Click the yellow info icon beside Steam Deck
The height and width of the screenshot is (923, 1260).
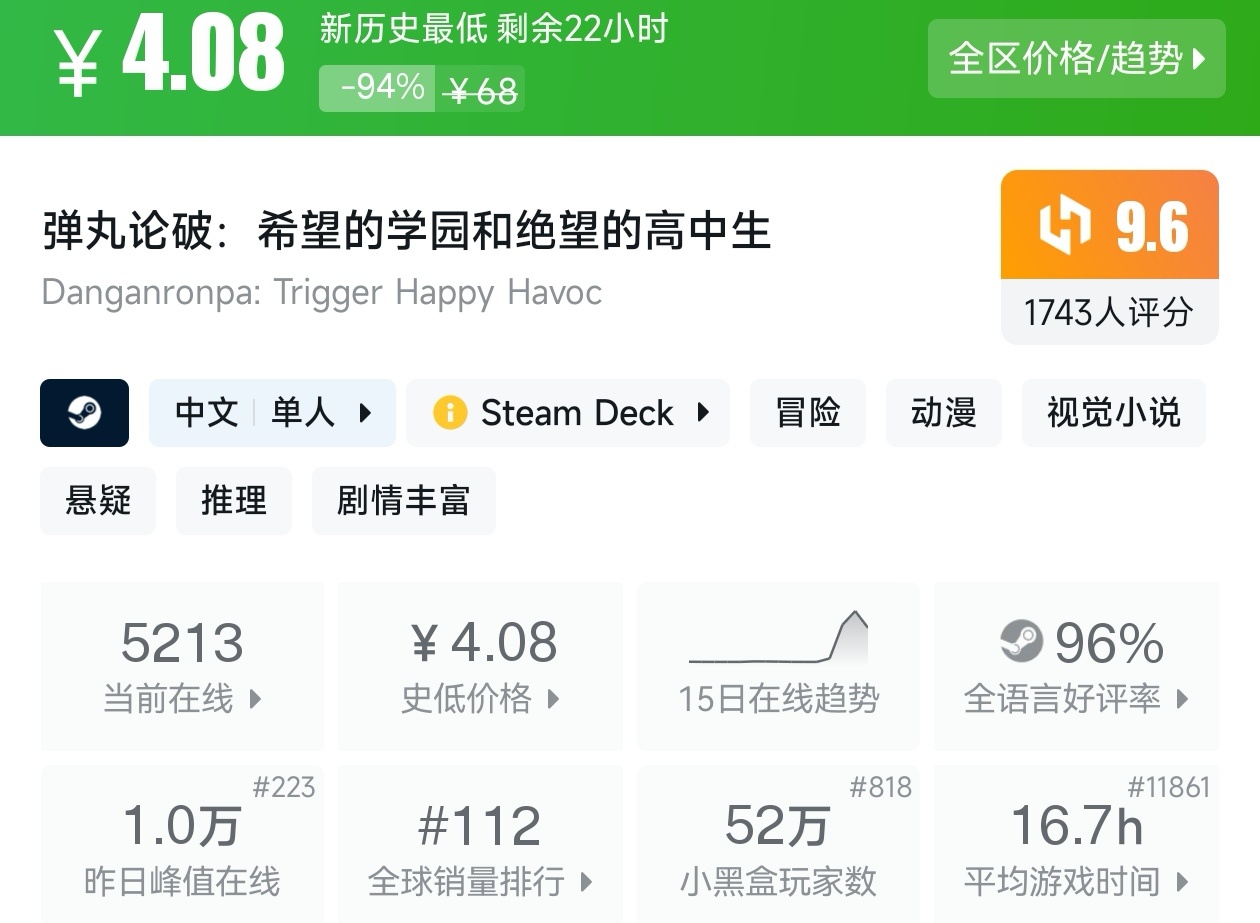click(450, 413)
